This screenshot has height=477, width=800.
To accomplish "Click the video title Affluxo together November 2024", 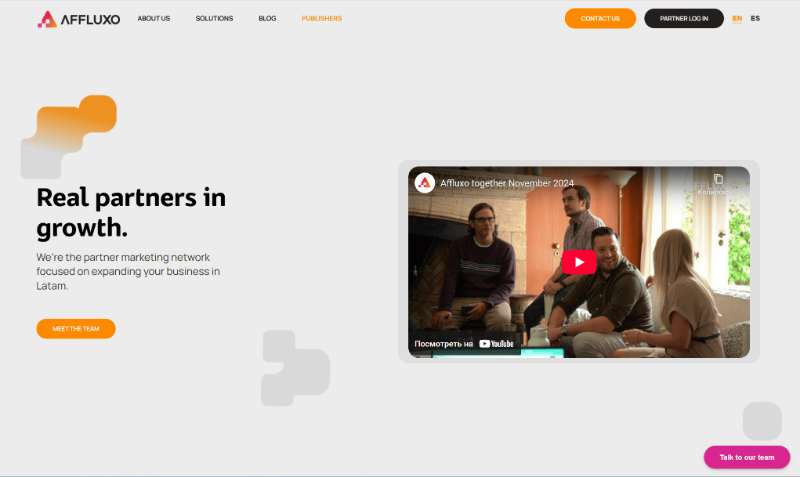I will [507, 183].
